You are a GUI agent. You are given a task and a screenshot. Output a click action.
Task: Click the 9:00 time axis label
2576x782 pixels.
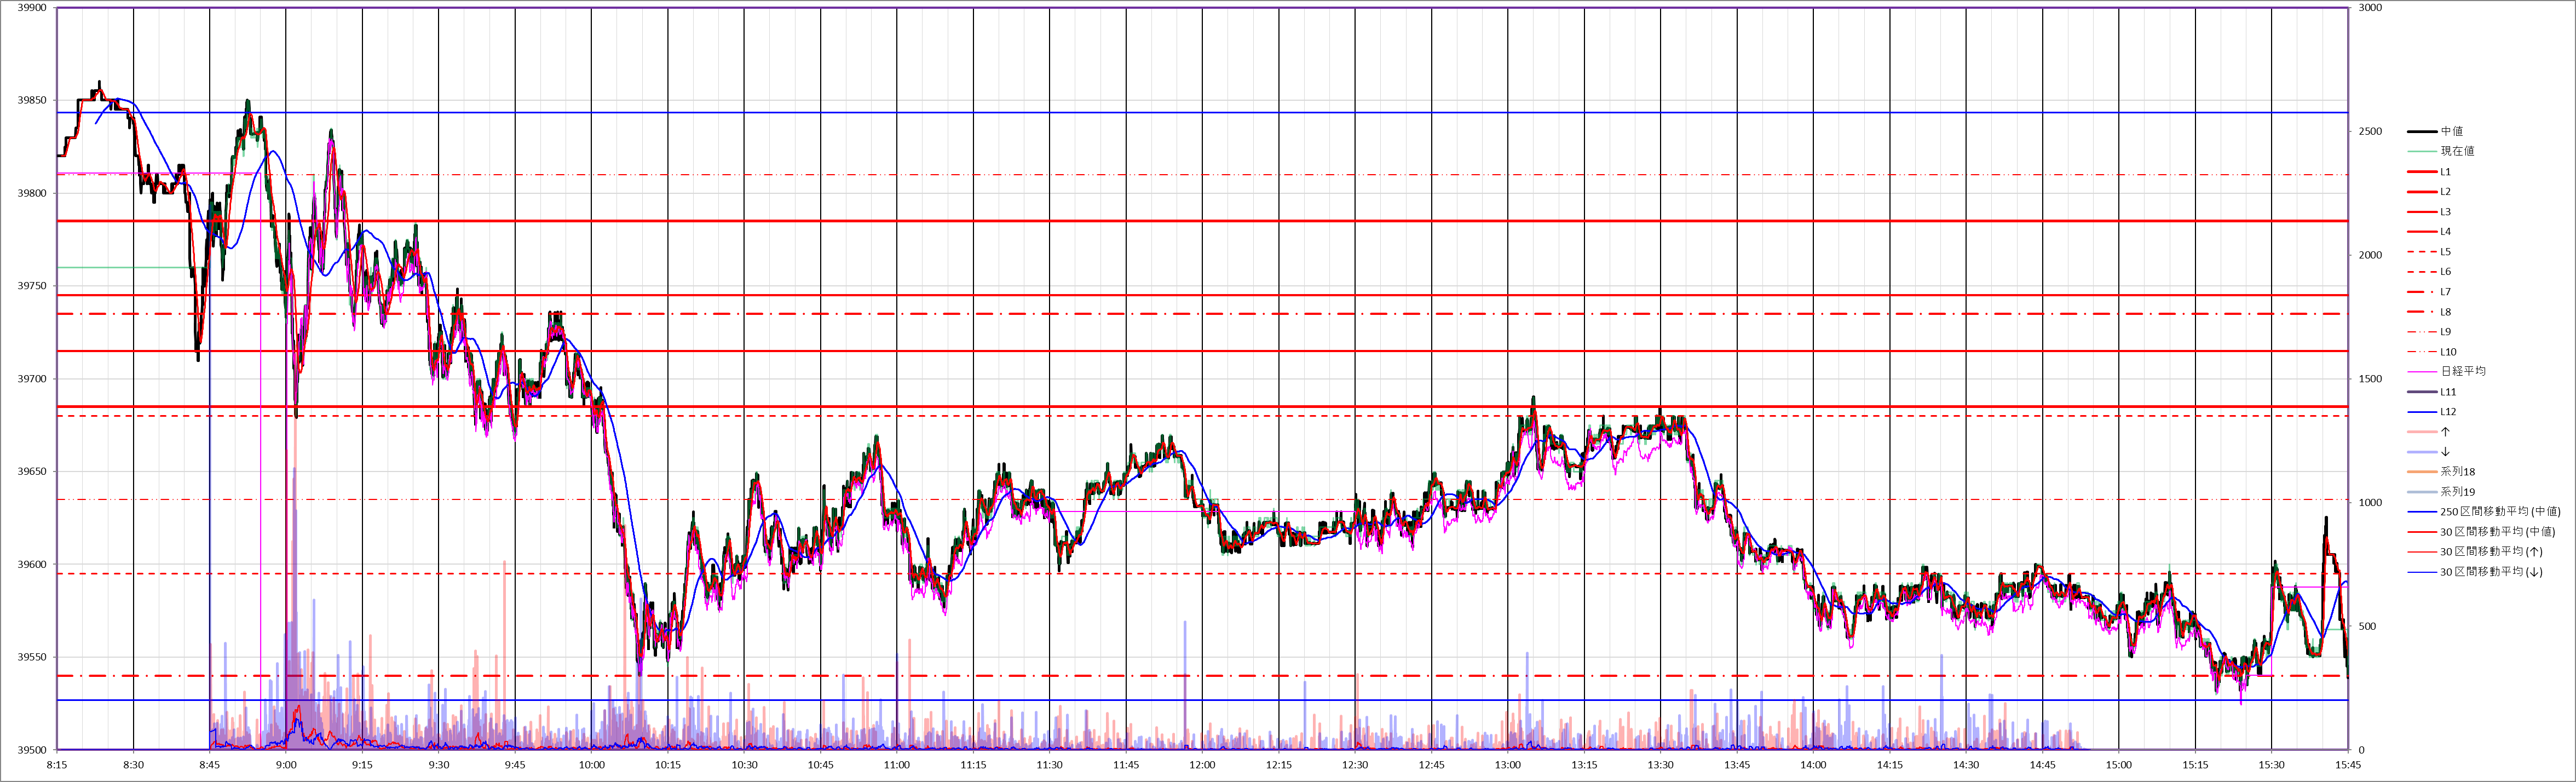point(286,765)
